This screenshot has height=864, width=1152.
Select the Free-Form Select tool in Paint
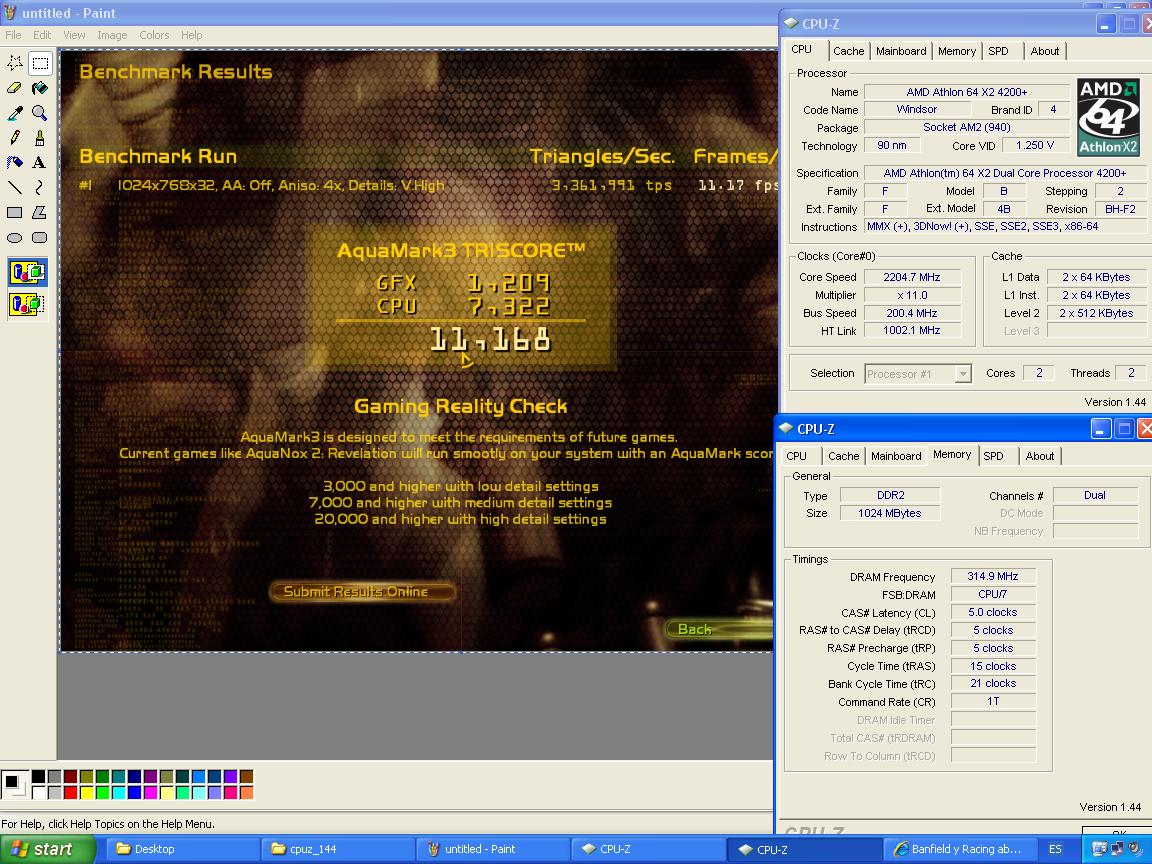(15, 63)
